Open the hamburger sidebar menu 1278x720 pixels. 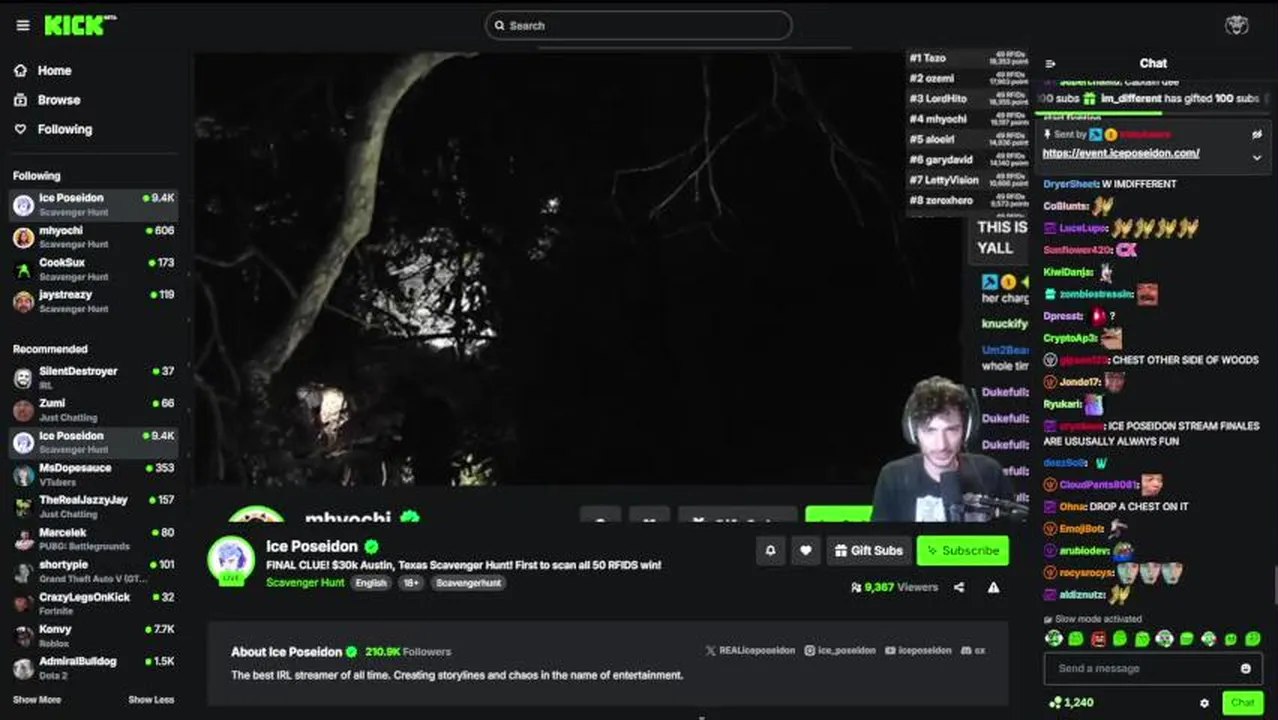pyautogui.click(x=23, y=25)
